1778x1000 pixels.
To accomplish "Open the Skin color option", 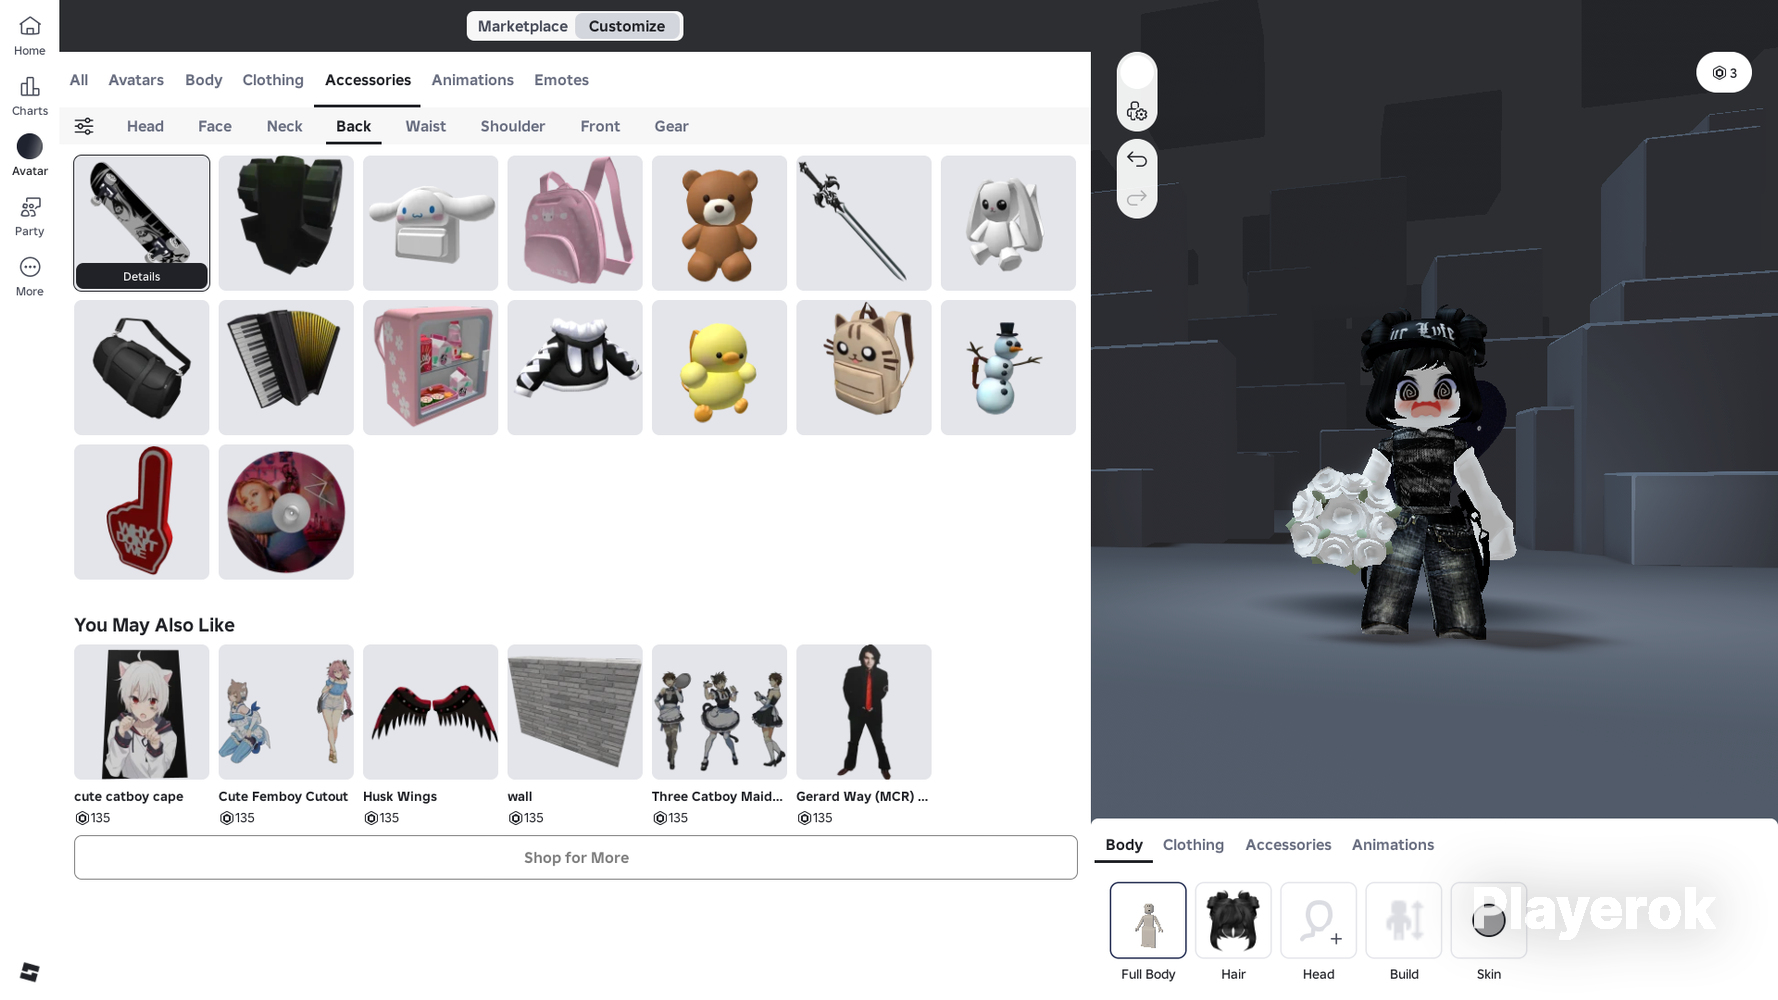I will click(x=1488, y=921).
